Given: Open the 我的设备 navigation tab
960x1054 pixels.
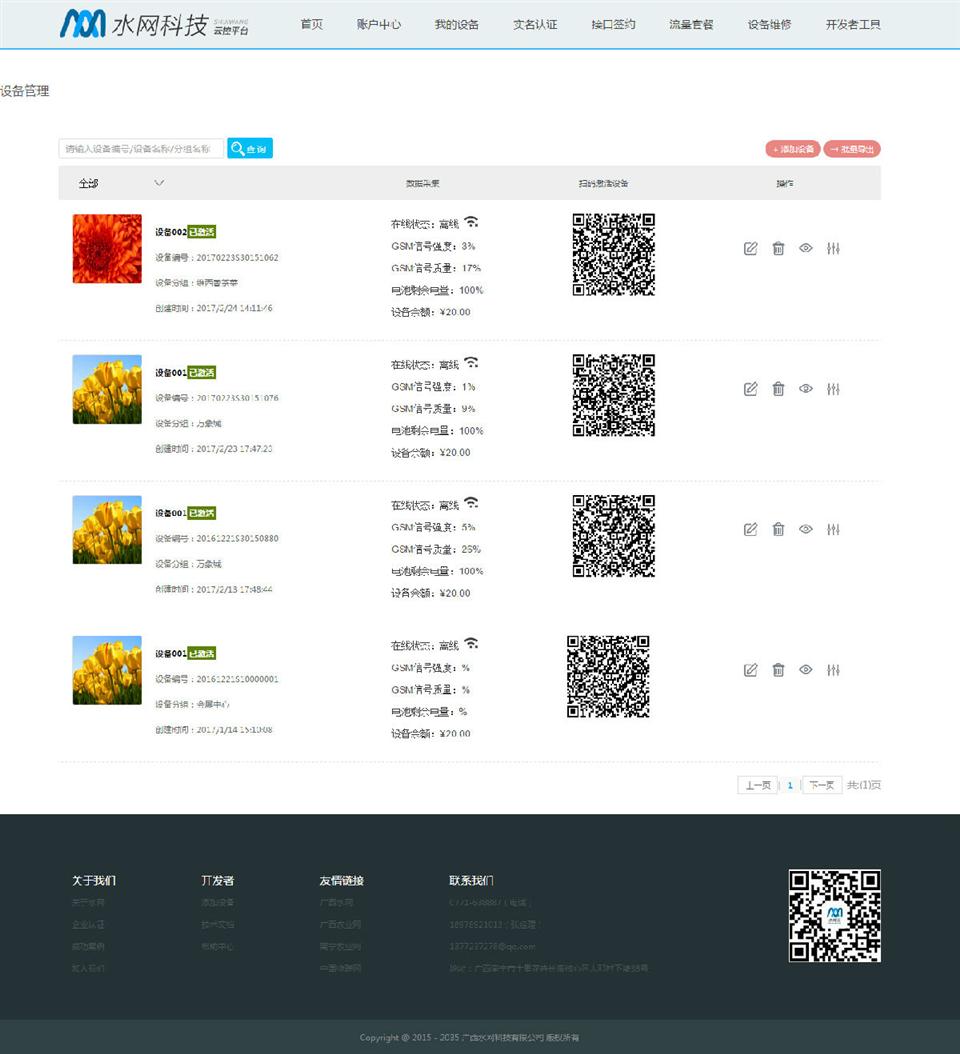Looking at the screenshot, I should point(457,24).
